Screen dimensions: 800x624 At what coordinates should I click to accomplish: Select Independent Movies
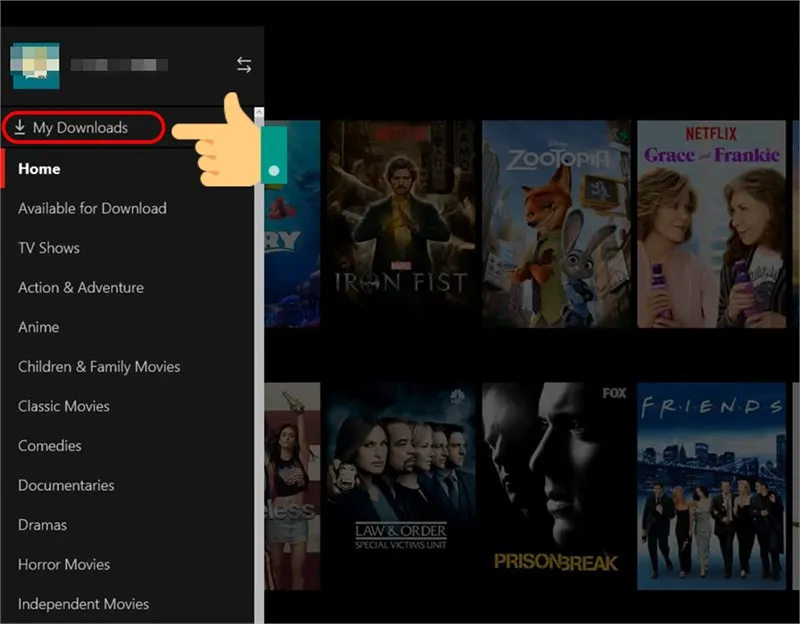tap(84, 603)
